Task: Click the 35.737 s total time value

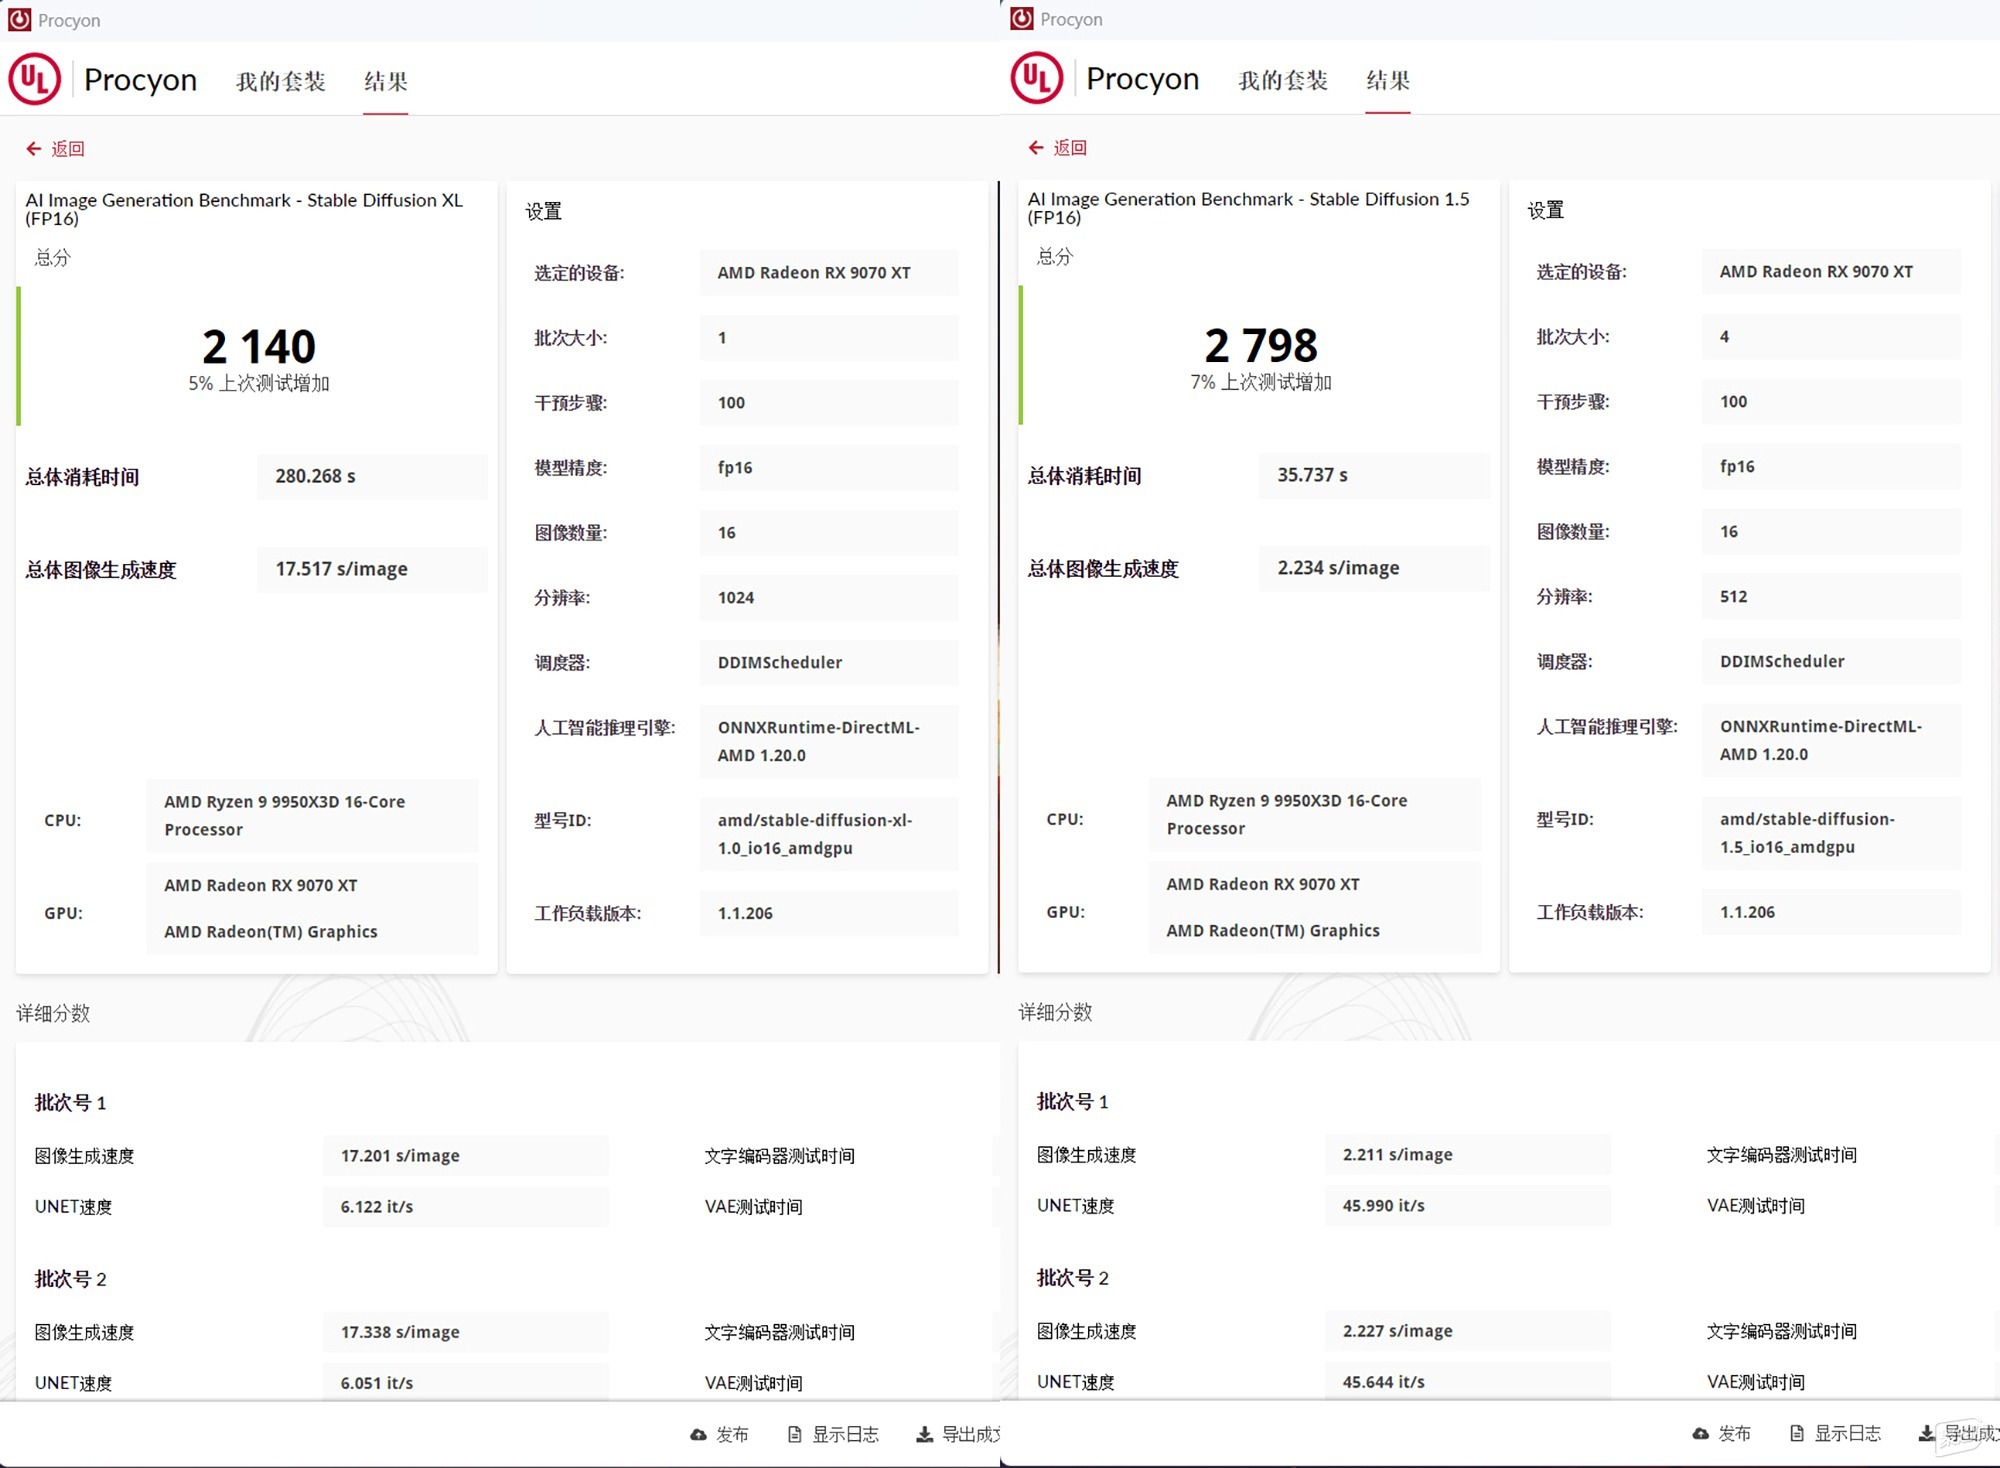Action: click(1374, 476)
